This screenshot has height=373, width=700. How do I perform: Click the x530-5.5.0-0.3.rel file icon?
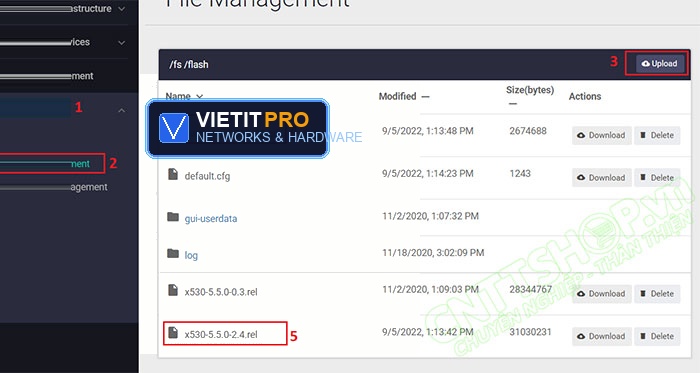[173, 290]
